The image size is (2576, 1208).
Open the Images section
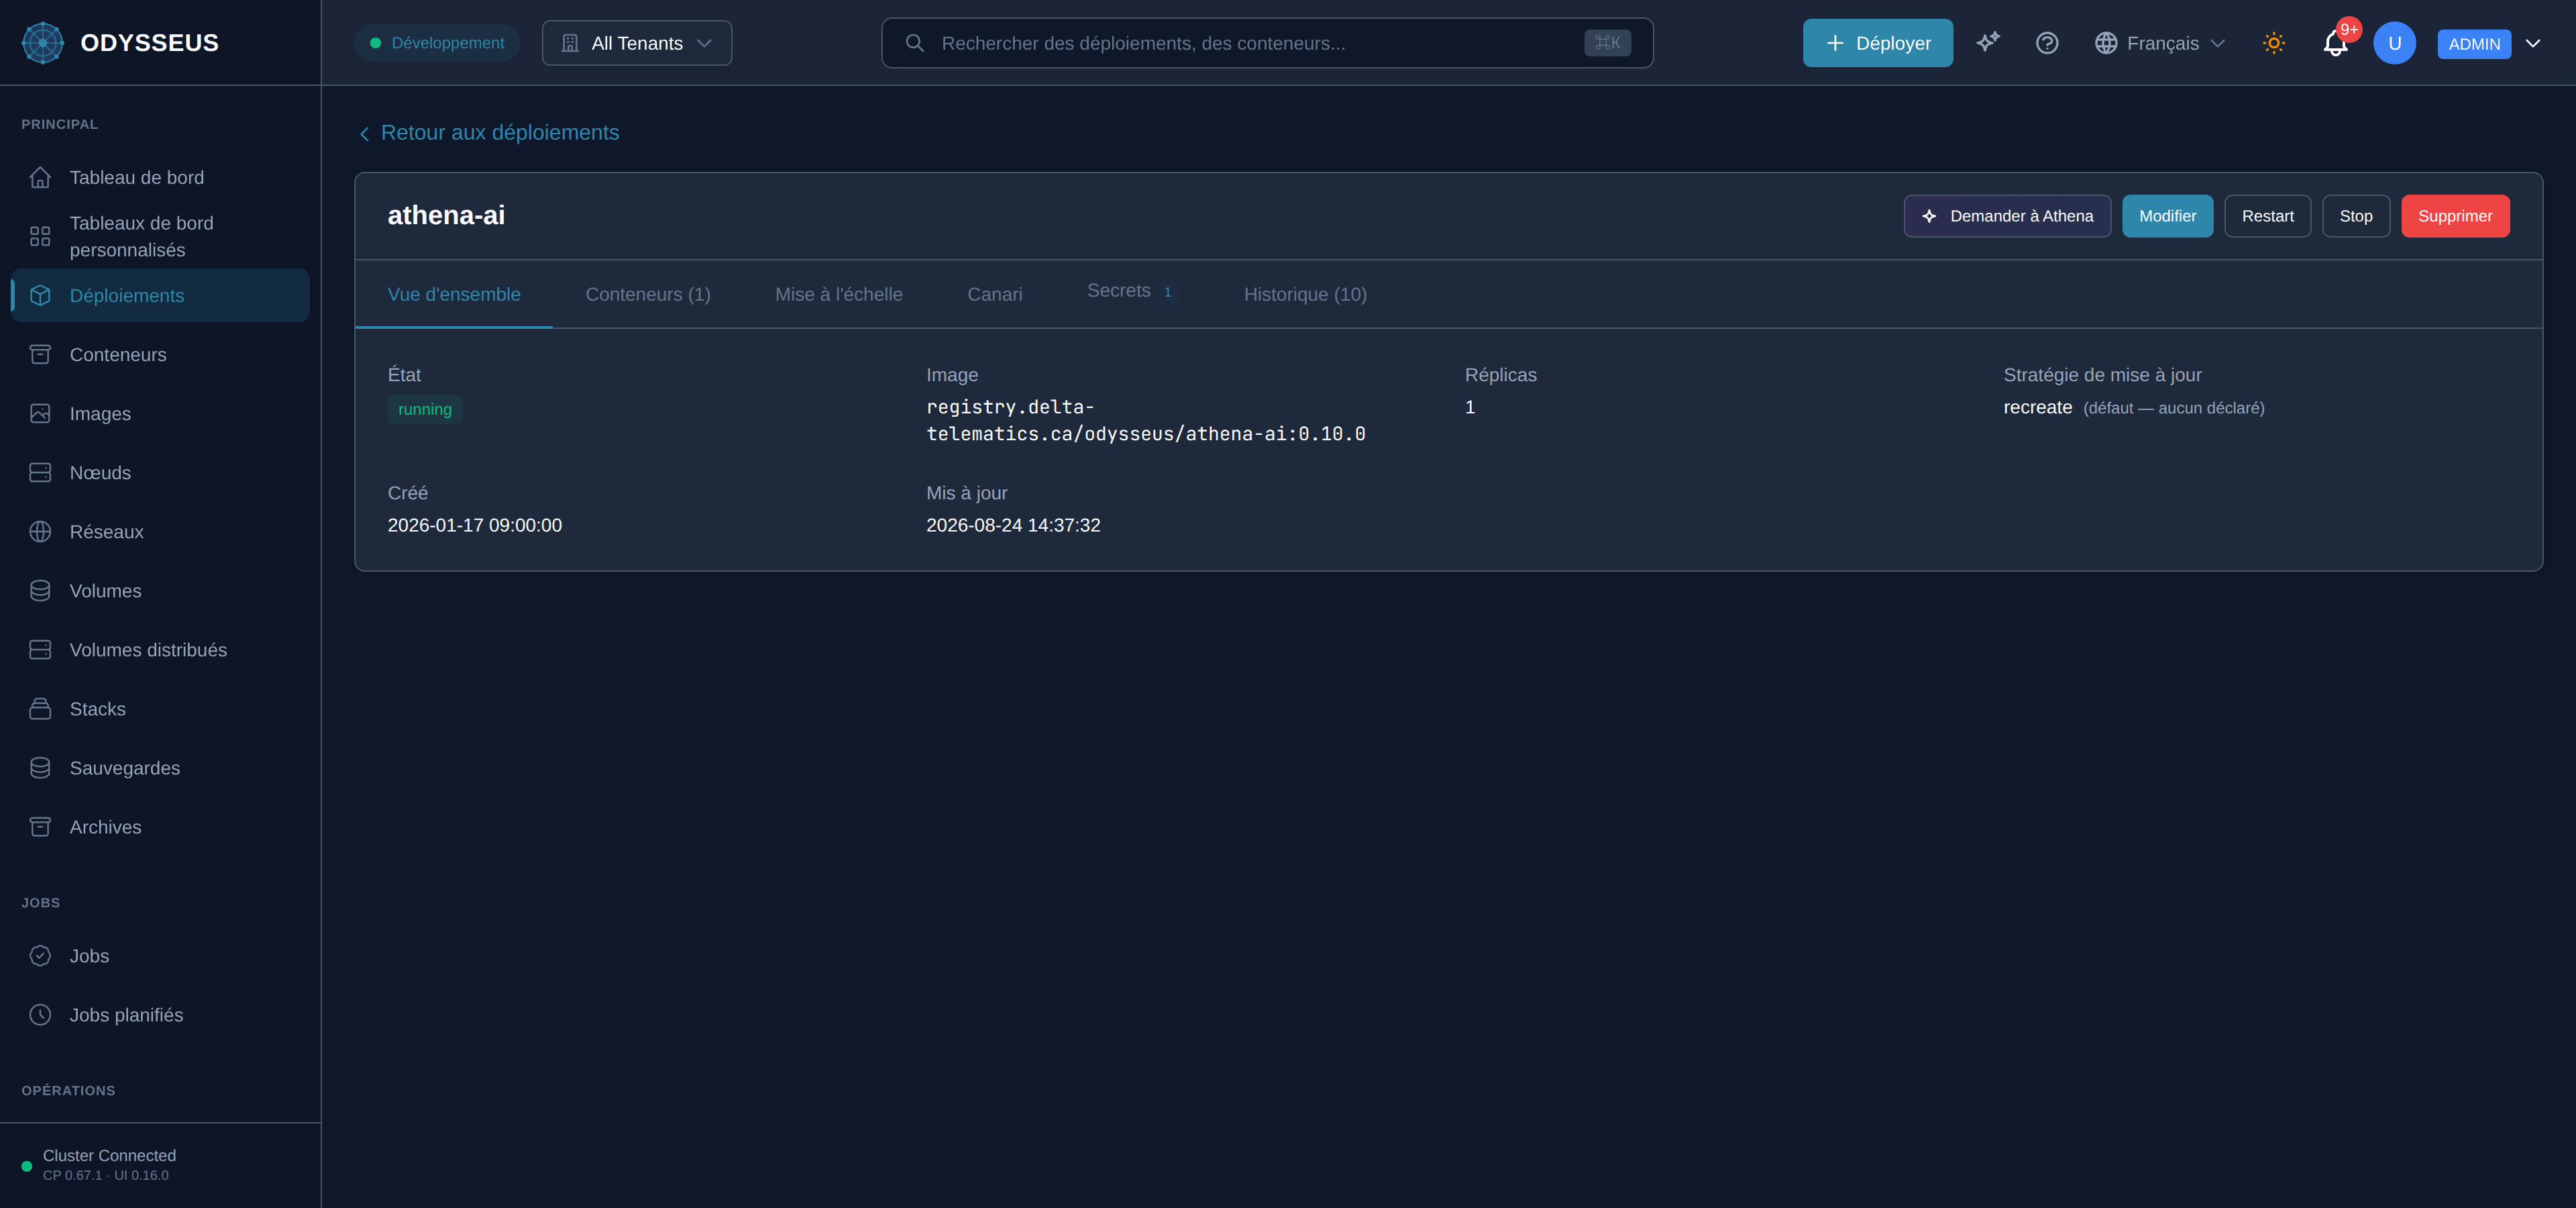[160, 414]
